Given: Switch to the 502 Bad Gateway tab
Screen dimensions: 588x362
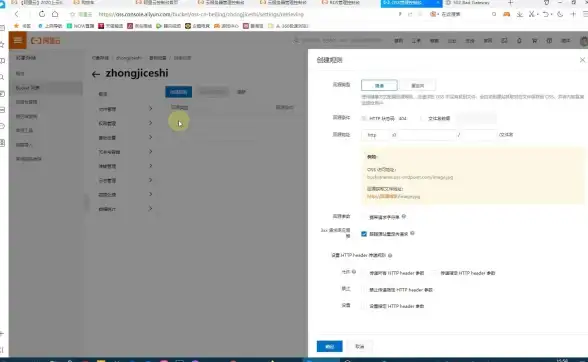Looking at the screenshot, I should point(471,3).
